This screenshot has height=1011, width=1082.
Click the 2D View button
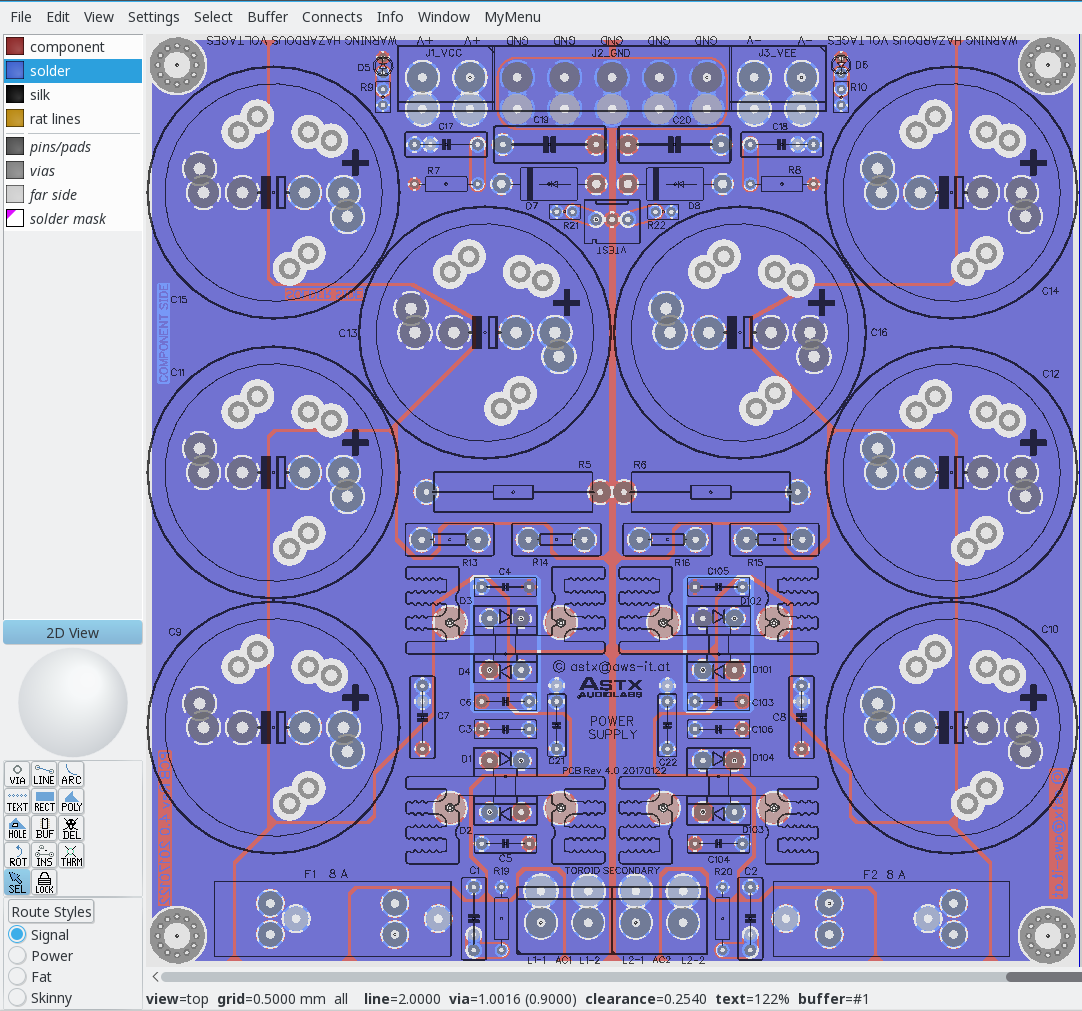pyautogui.click(x=72, y=633)
